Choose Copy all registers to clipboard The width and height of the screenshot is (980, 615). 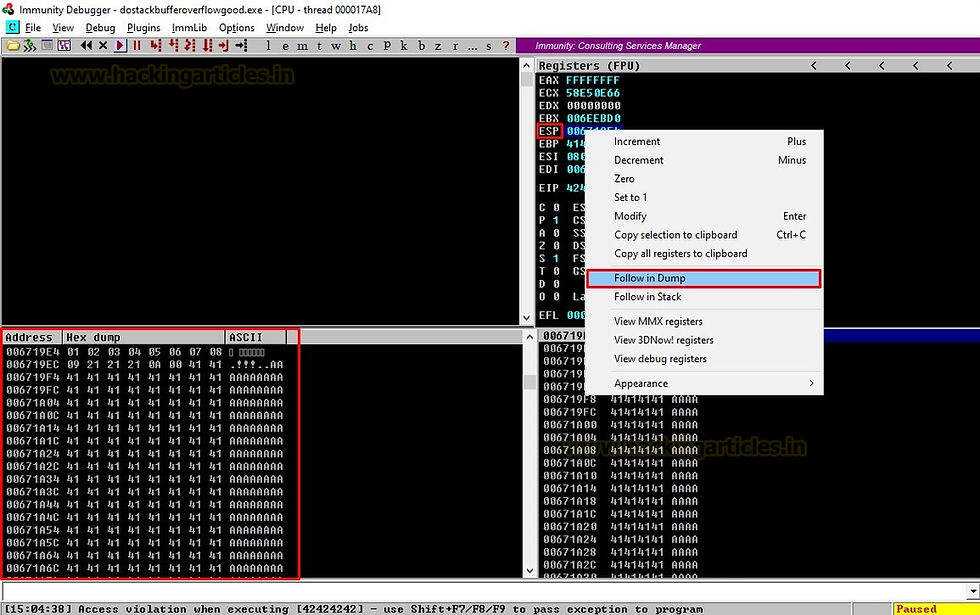(x=704, y=254)
